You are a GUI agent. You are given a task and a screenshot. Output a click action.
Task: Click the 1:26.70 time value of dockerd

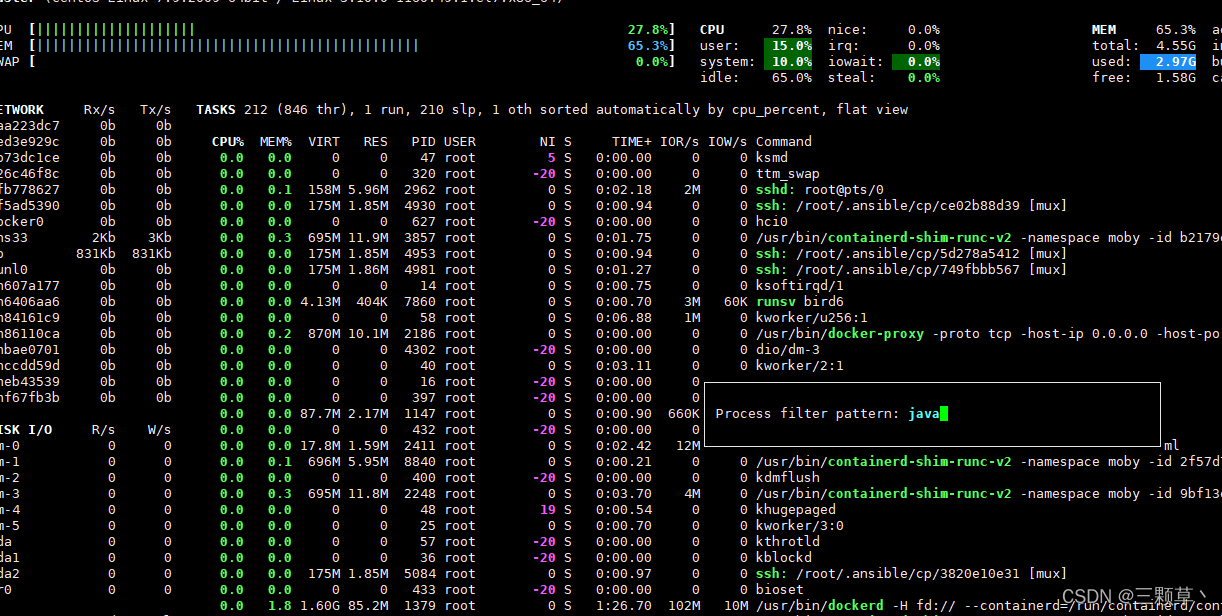point(624,606)
